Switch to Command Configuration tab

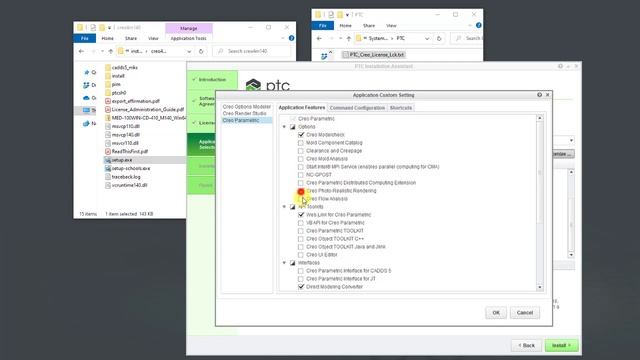(x=357, y=108)
